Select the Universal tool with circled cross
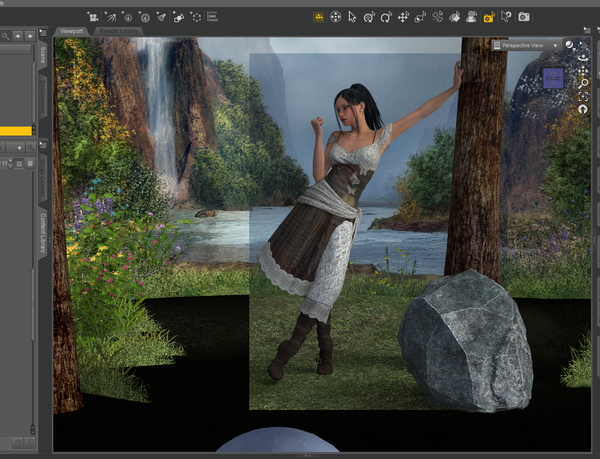 335,16
